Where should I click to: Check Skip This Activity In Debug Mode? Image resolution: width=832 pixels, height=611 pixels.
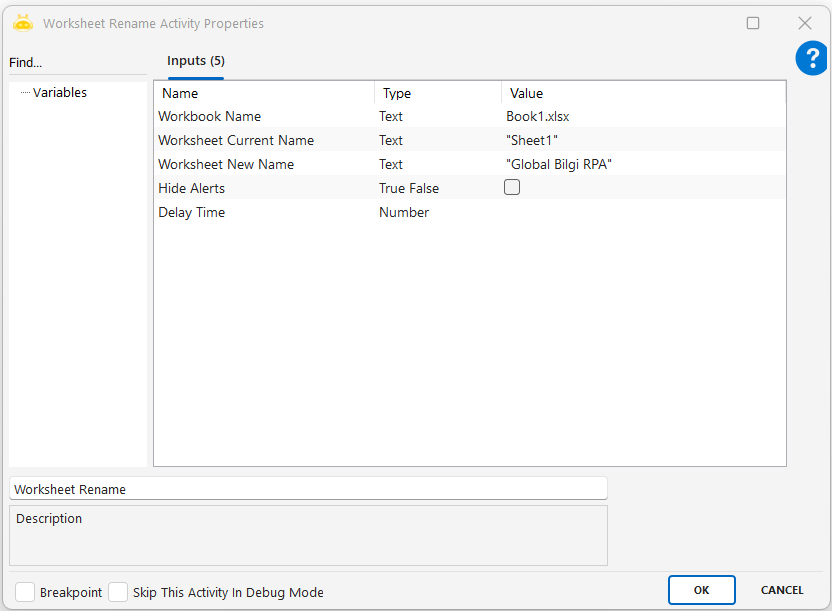pos(118,592)
